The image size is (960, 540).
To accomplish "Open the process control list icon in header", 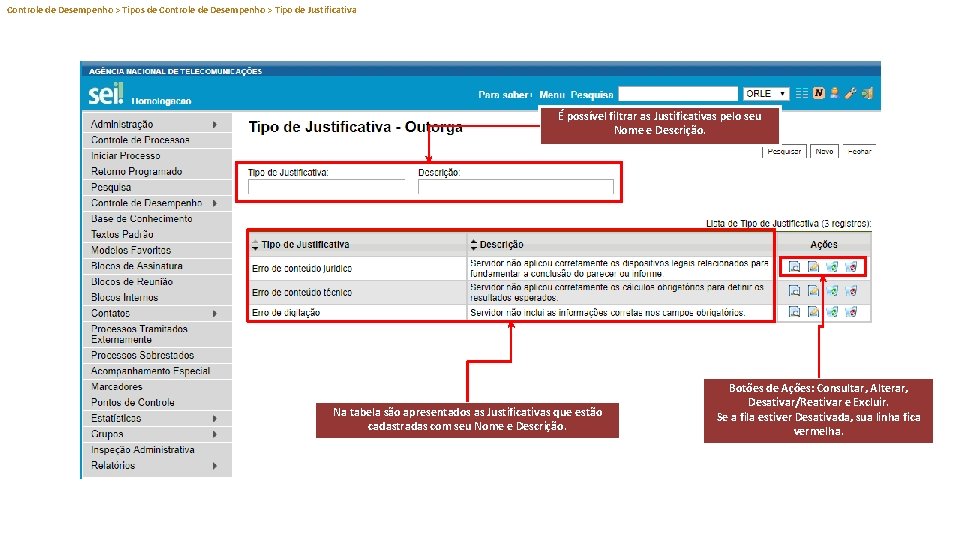I will [x=801, y=93].
